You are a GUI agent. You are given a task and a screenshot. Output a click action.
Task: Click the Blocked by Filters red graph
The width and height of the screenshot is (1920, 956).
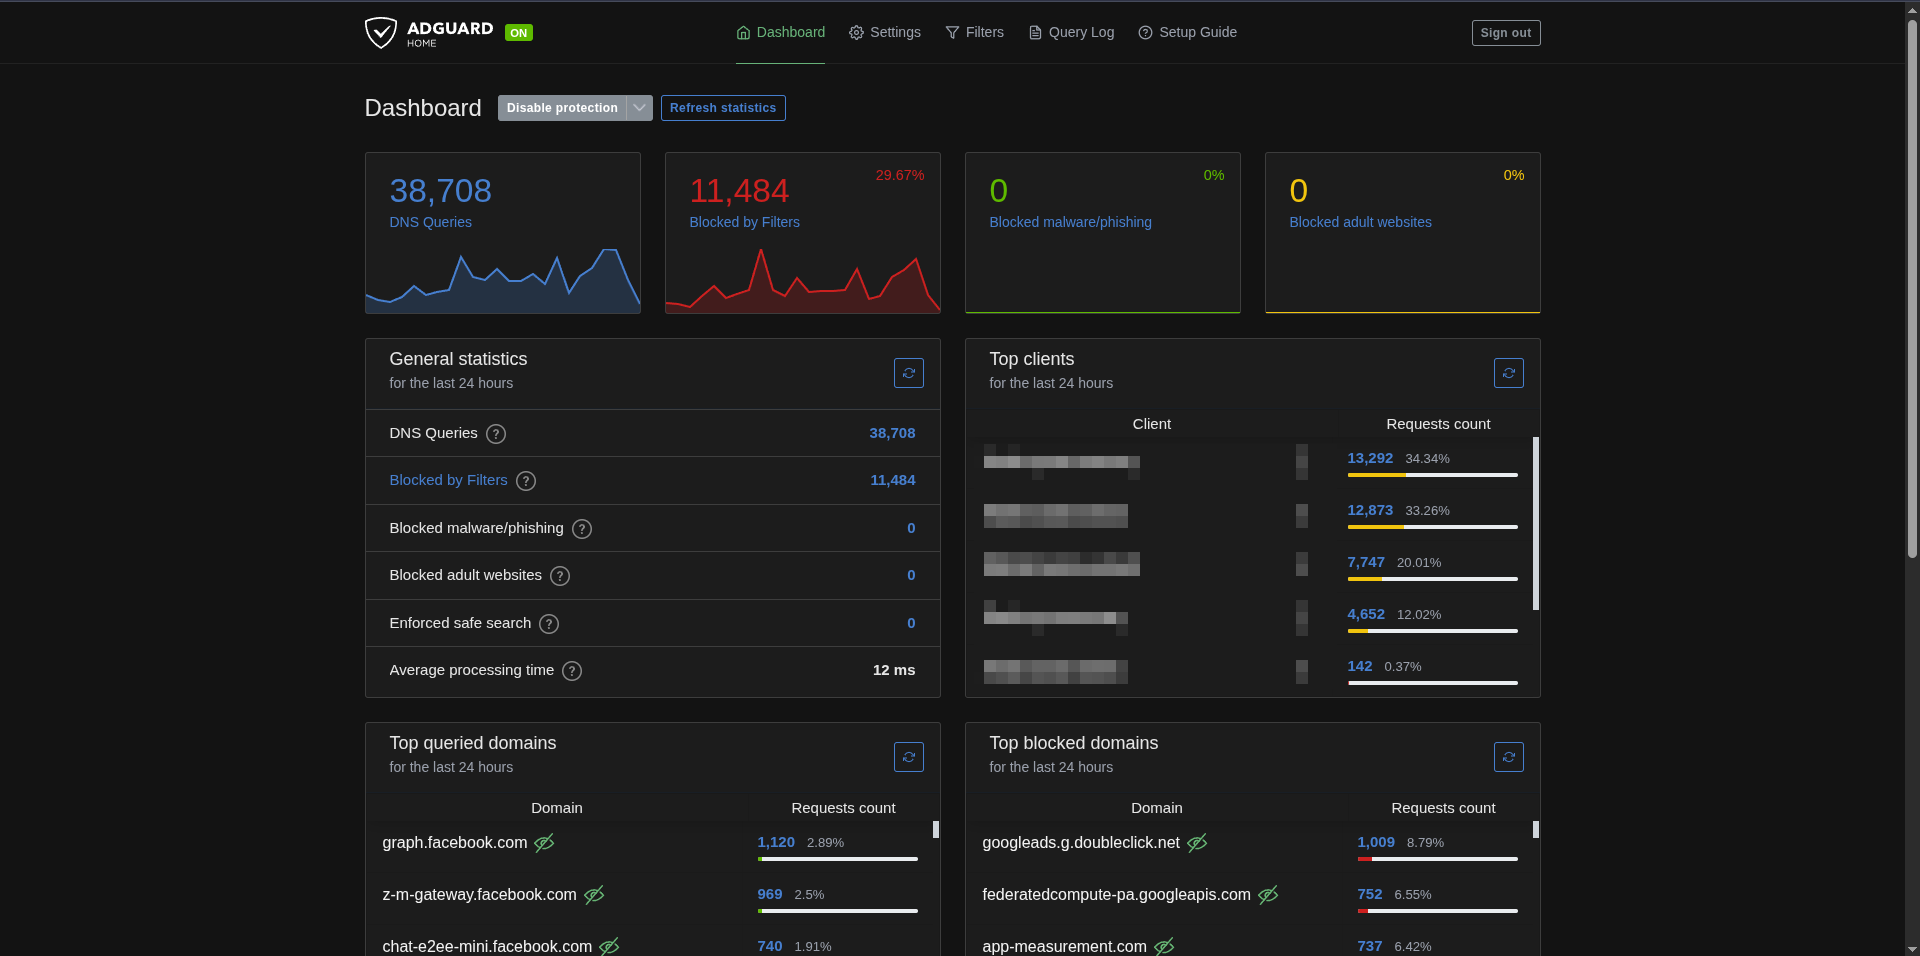point(803,280)
